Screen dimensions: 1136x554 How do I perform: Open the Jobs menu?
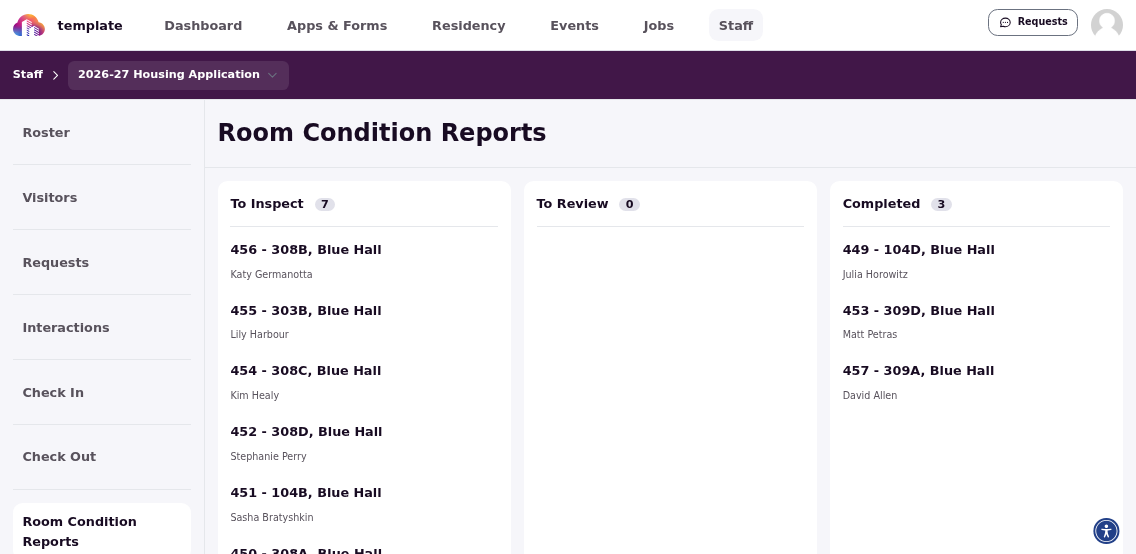tap(659, 25)
